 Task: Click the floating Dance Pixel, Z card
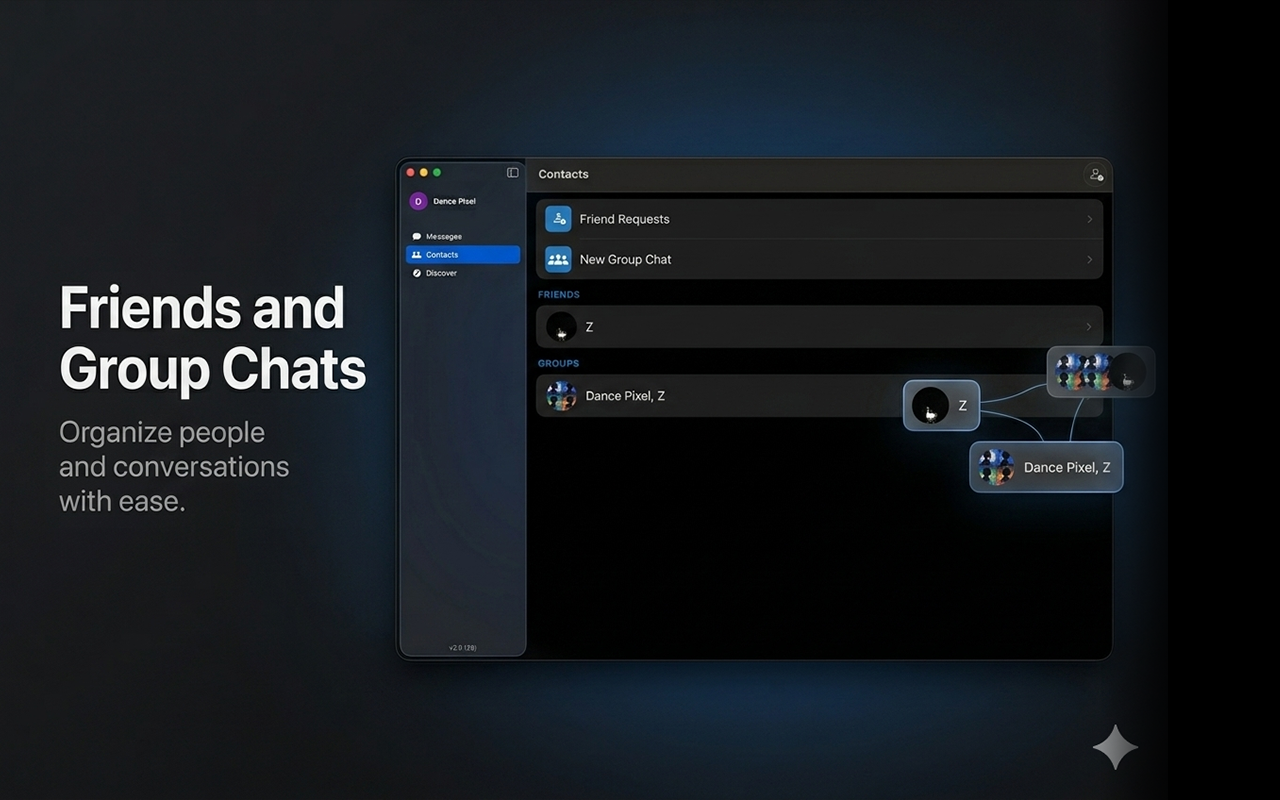point(1046,467)
